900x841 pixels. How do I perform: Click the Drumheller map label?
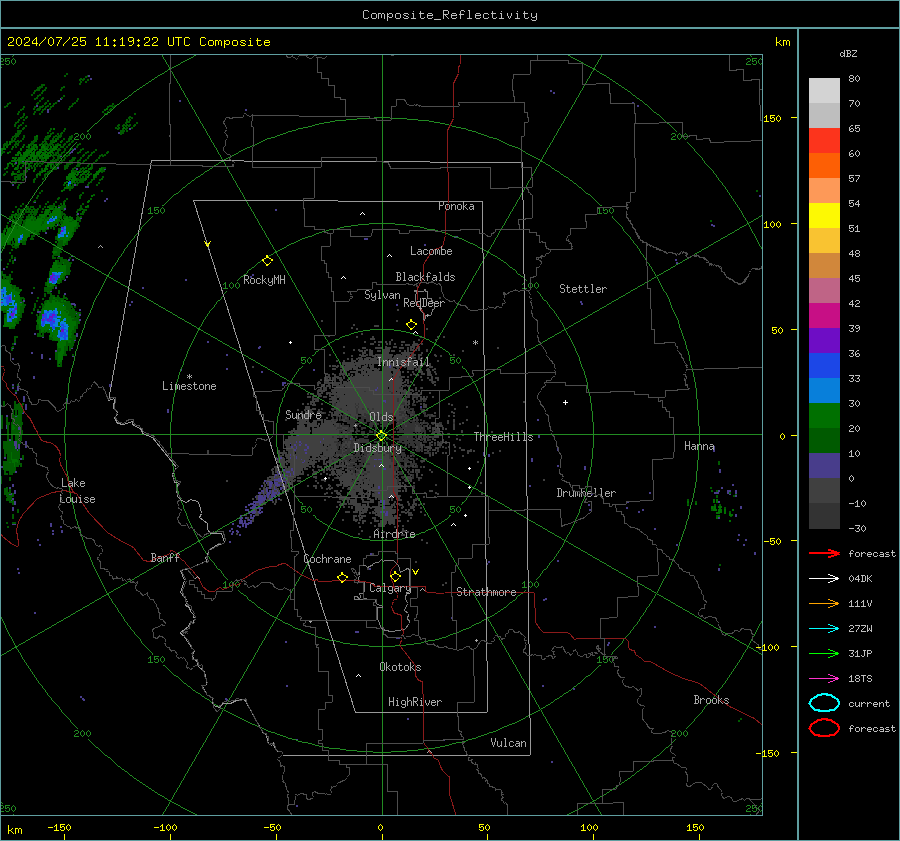coord(585,493)
